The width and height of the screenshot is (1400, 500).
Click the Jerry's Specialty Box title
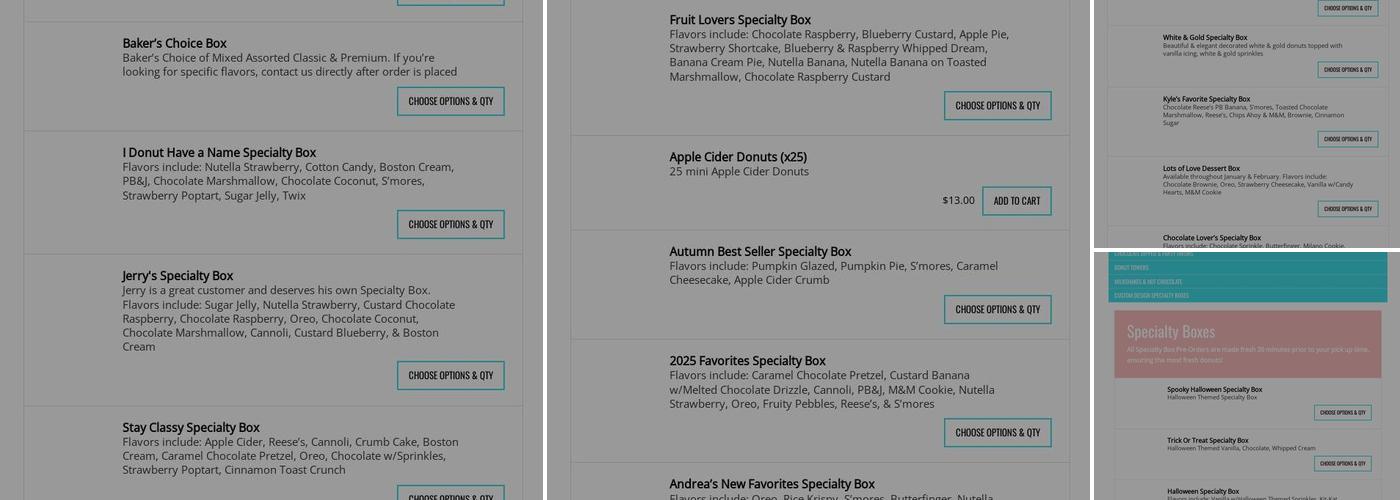click(178, 276)
